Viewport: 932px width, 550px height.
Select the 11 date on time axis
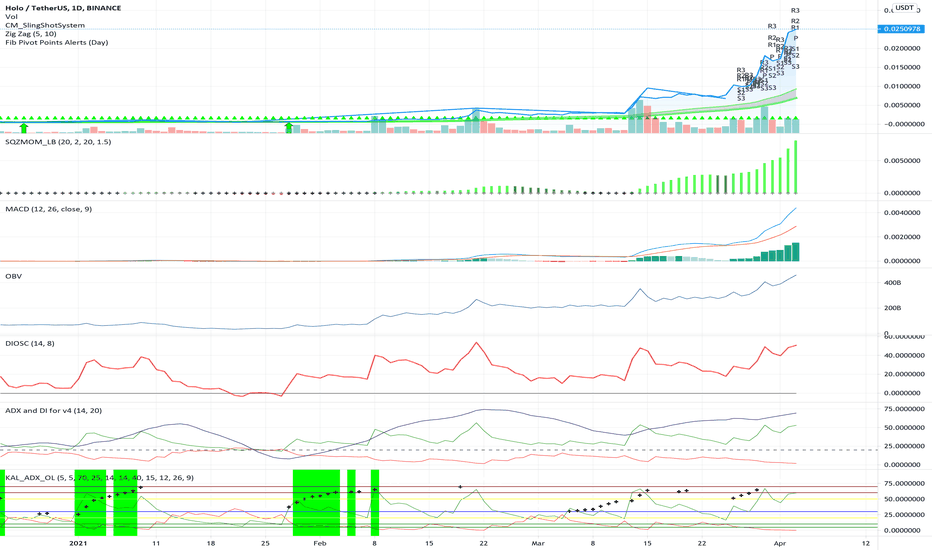point(156,543)
